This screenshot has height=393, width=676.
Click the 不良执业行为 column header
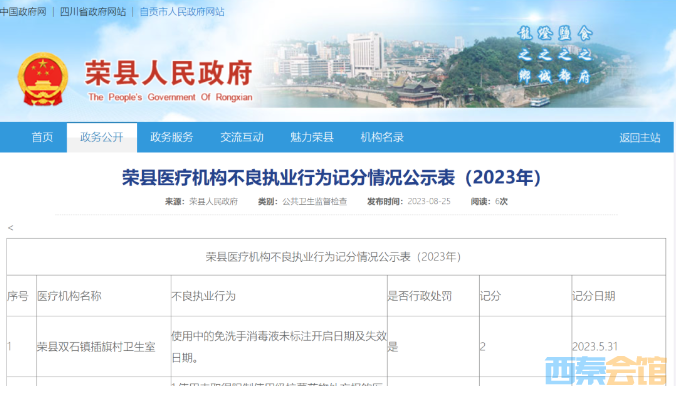pos(203,296)
